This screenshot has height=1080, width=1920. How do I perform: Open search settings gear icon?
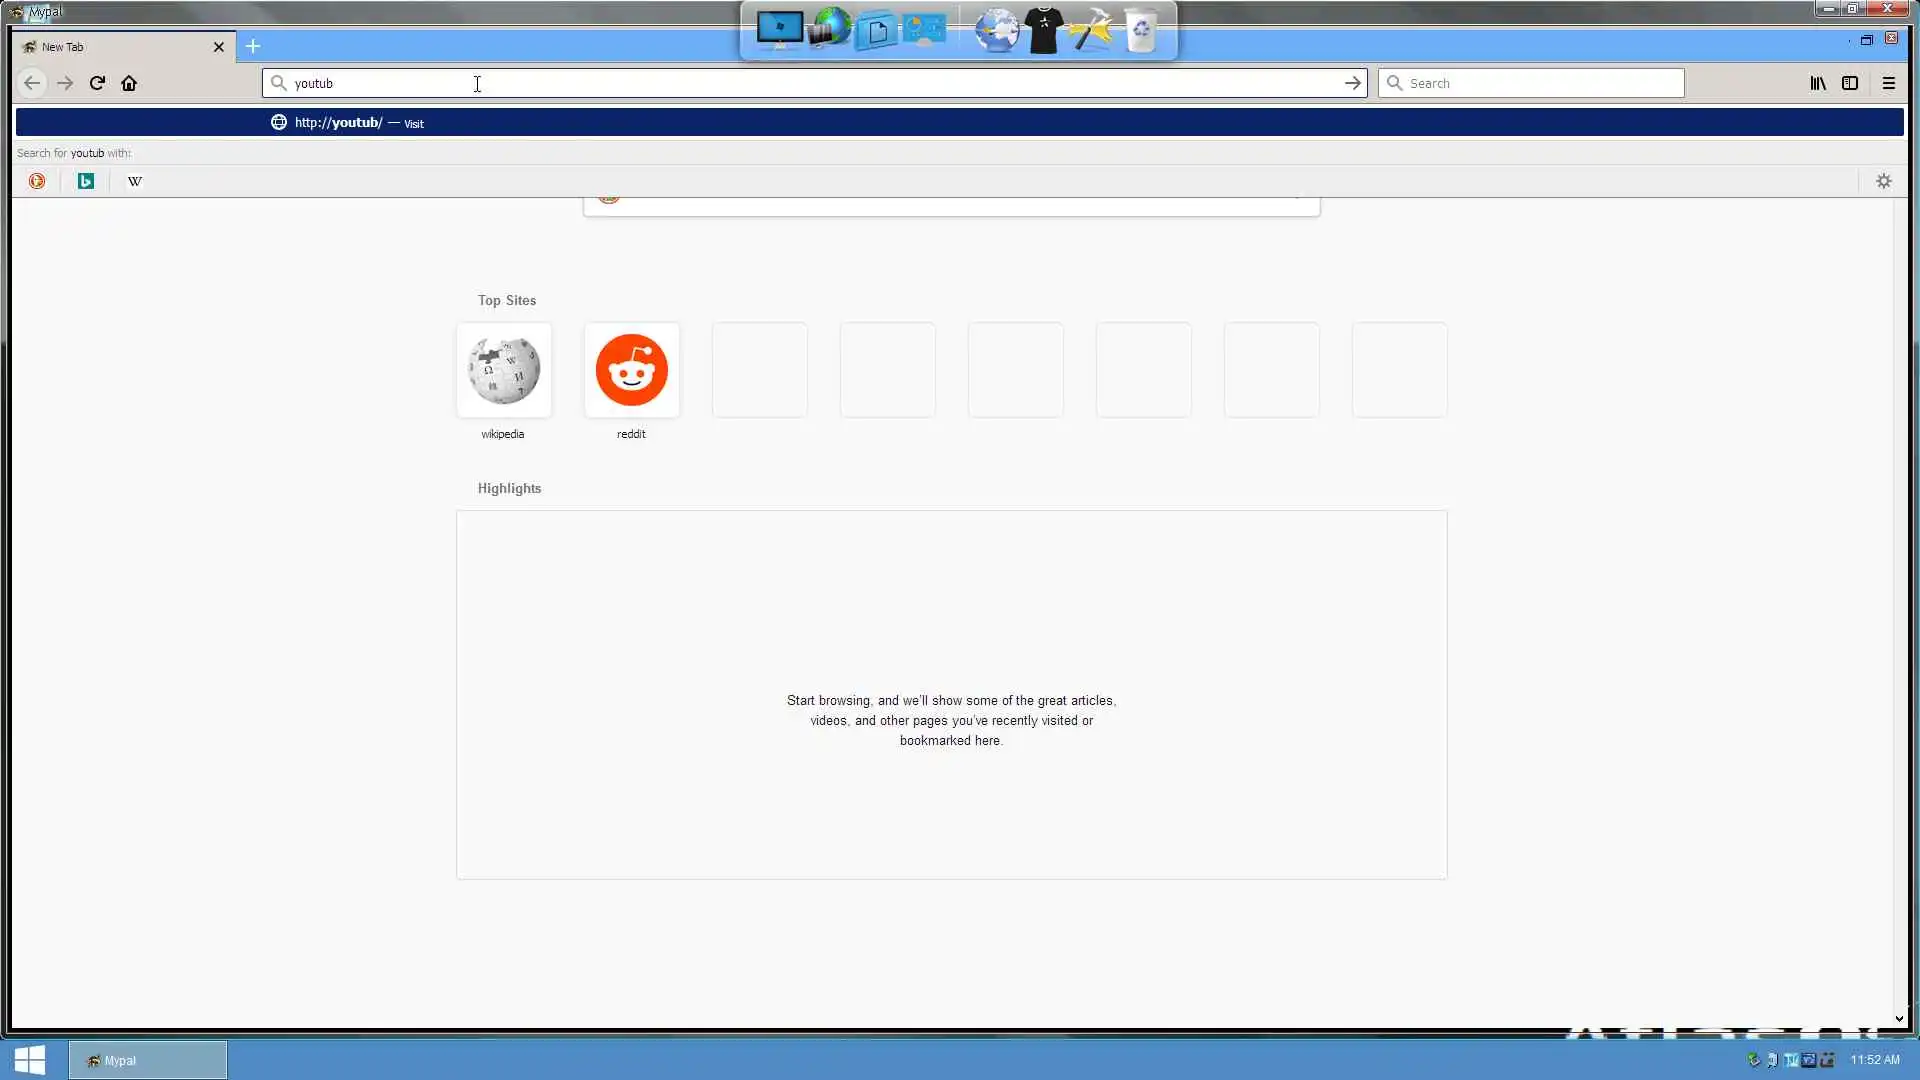click(1883, 181)
